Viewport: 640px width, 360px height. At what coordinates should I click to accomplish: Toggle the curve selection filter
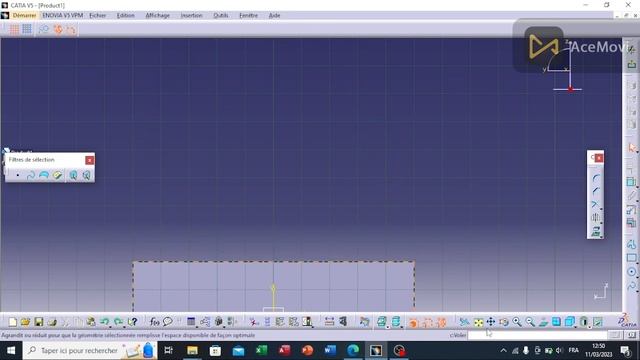31,175
